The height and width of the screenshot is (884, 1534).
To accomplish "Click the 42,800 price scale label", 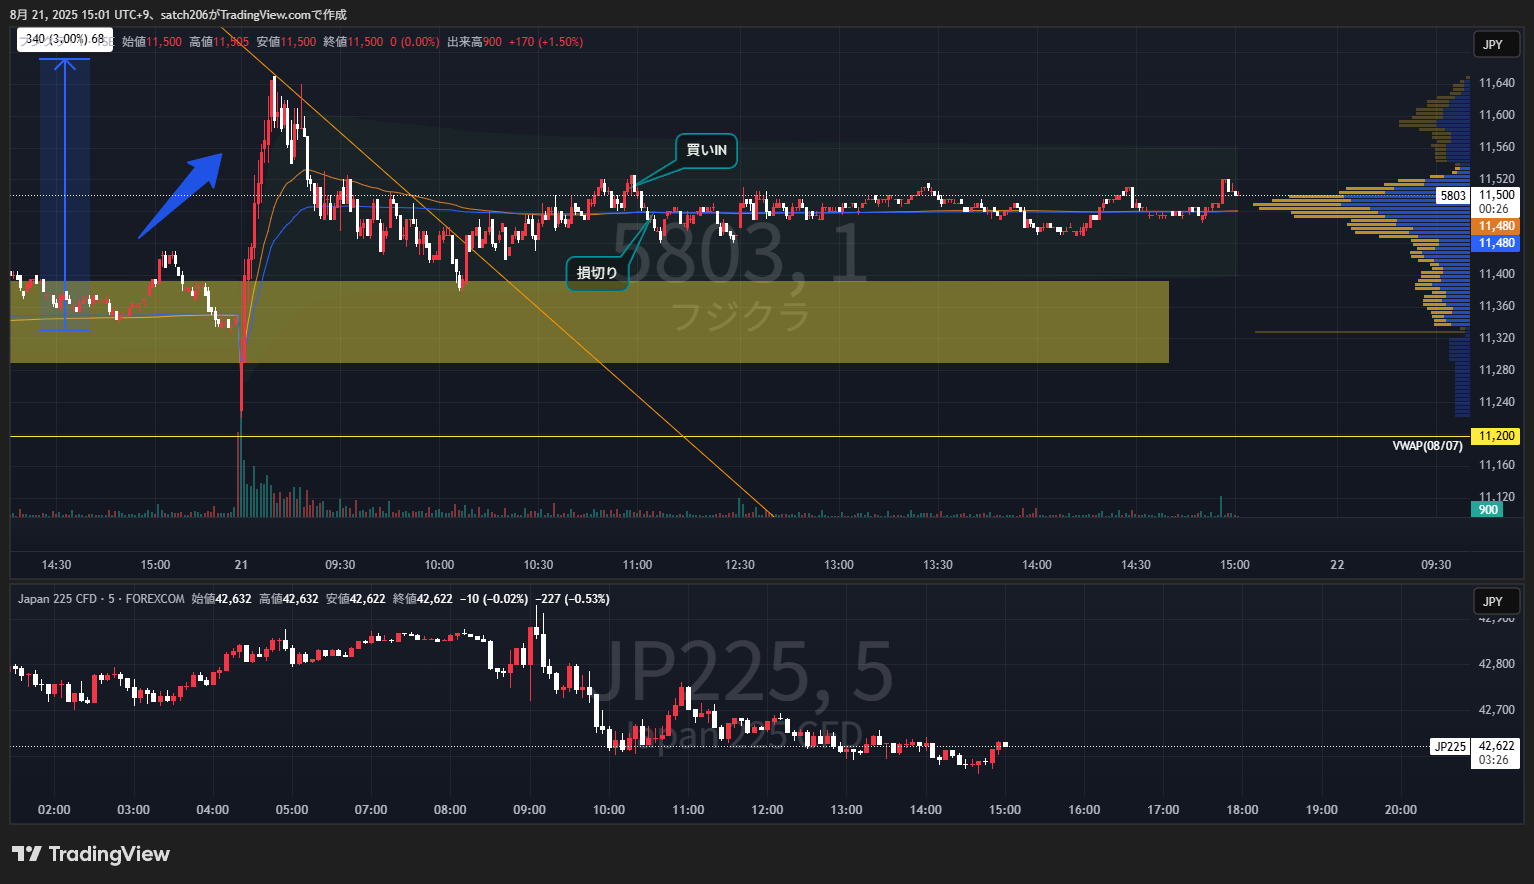I will pyautogui.click(x=1496, y=664).
